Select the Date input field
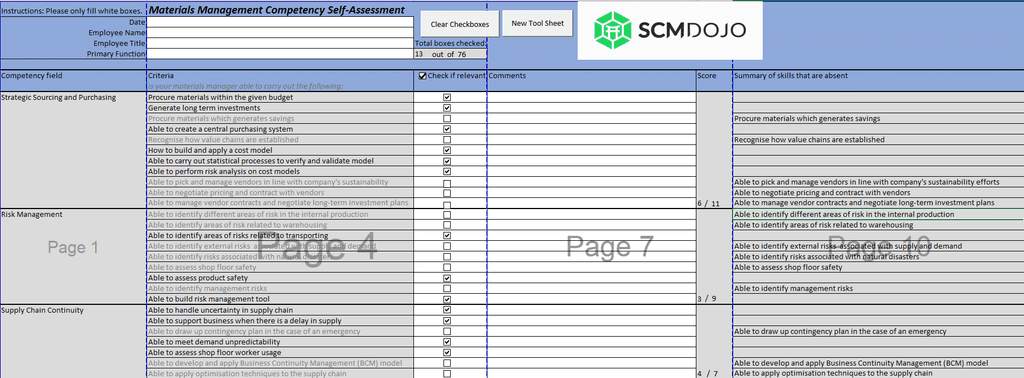 pos(281,22)
